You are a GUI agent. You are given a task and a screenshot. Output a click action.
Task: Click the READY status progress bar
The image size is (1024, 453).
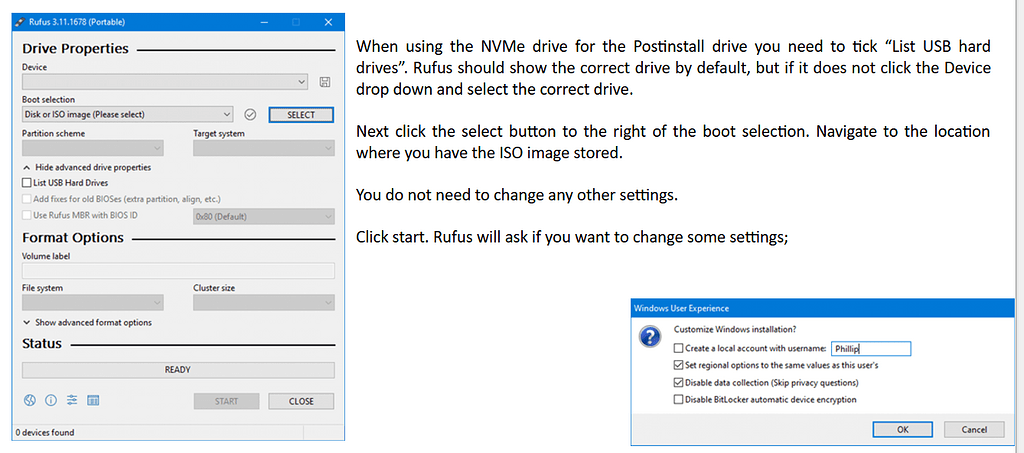178,370
